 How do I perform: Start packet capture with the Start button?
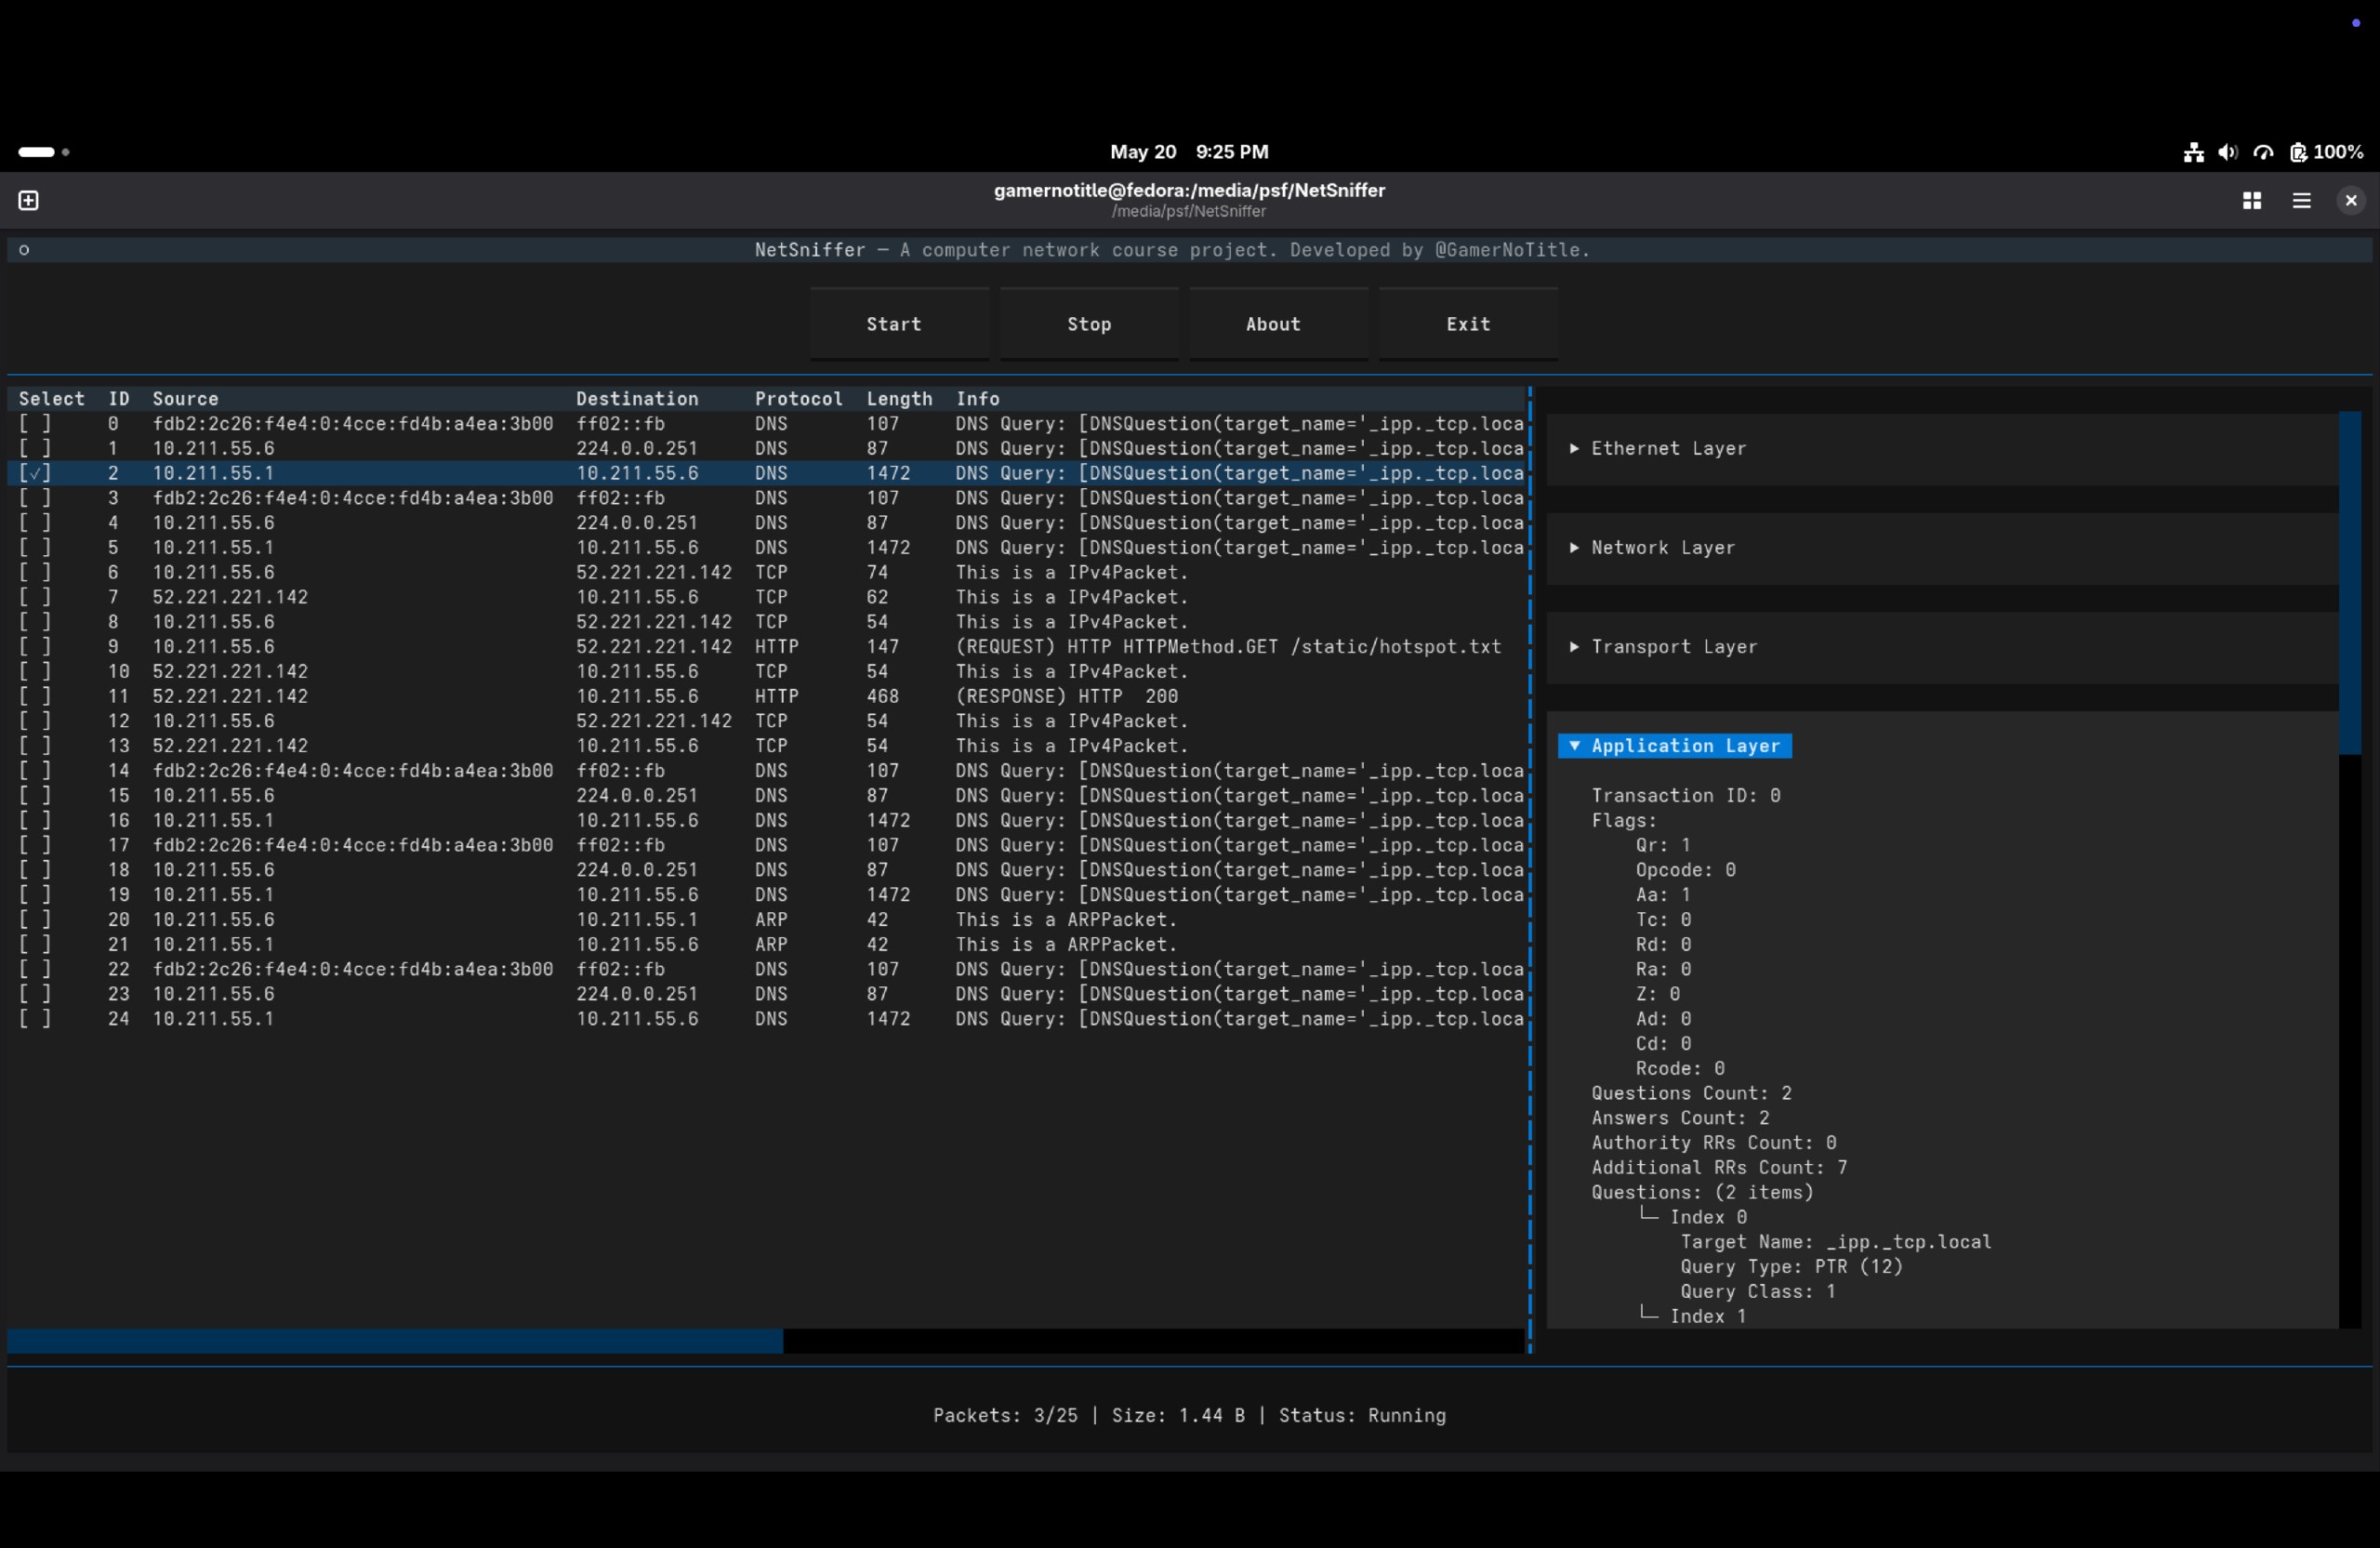(x=899, y=324)
